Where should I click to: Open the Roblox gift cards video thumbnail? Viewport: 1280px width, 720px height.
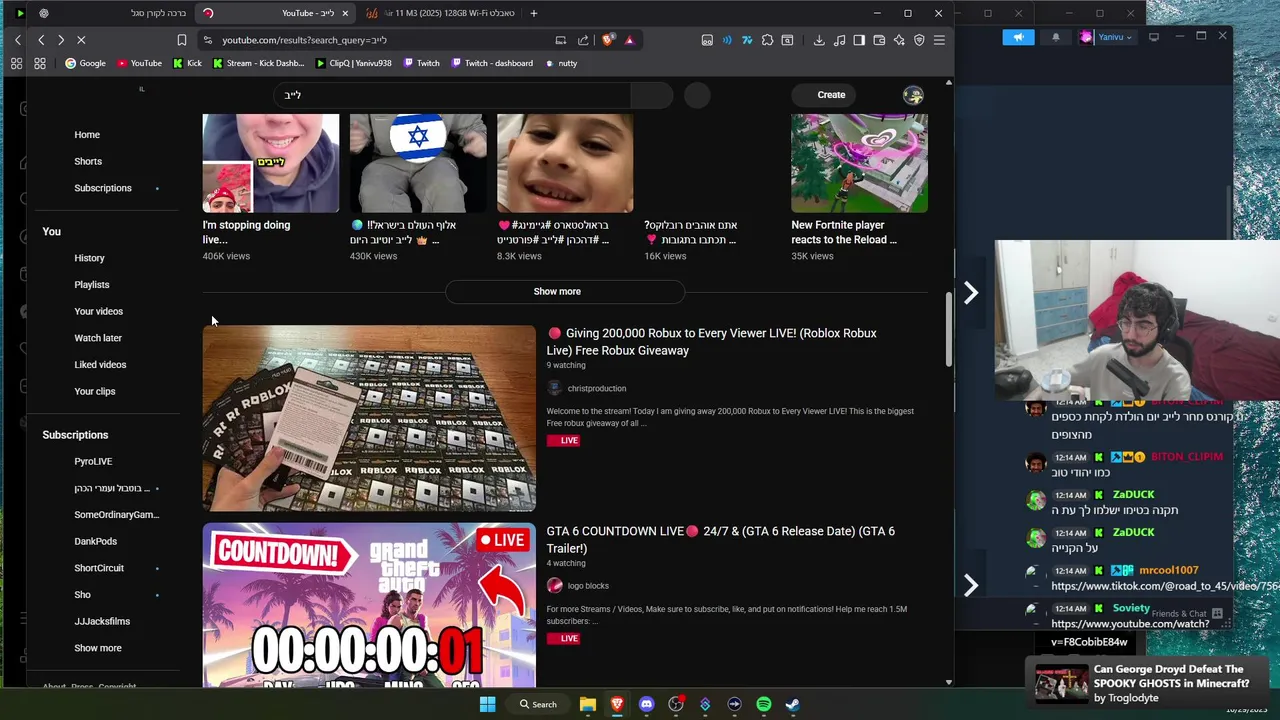tap(369, 418)
